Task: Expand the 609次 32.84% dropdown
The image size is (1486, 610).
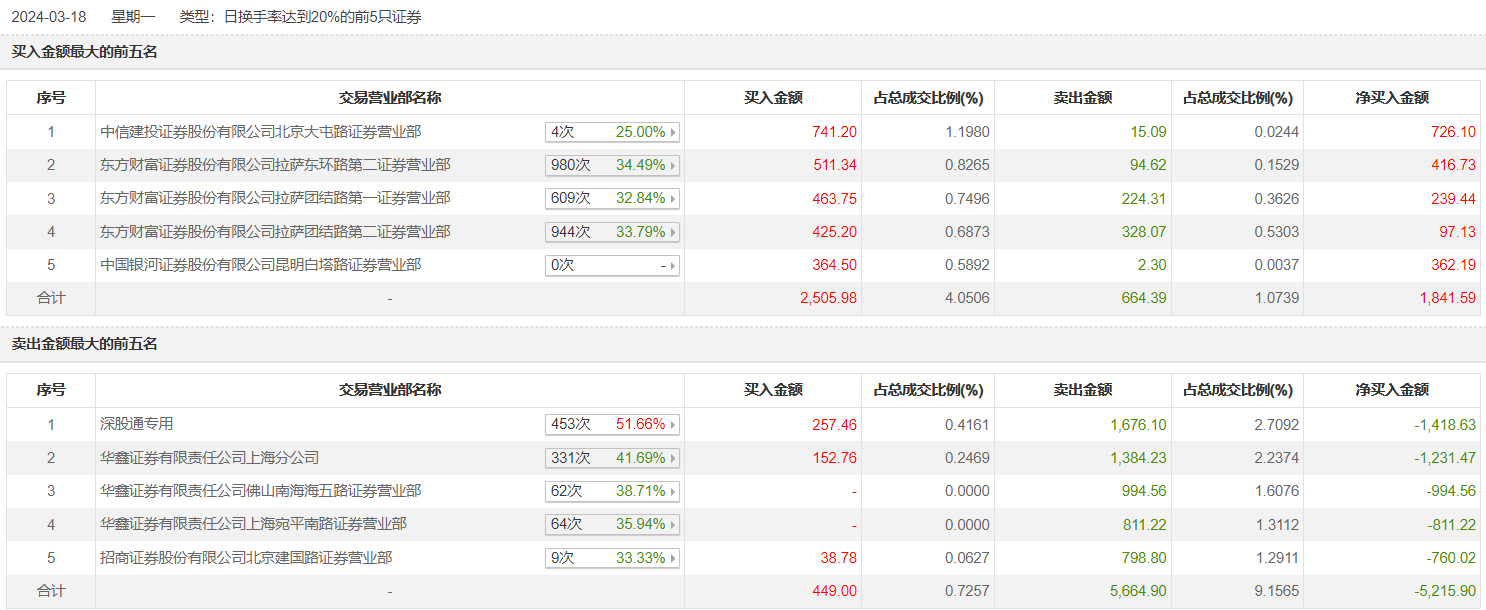Action: pos(612,198)
